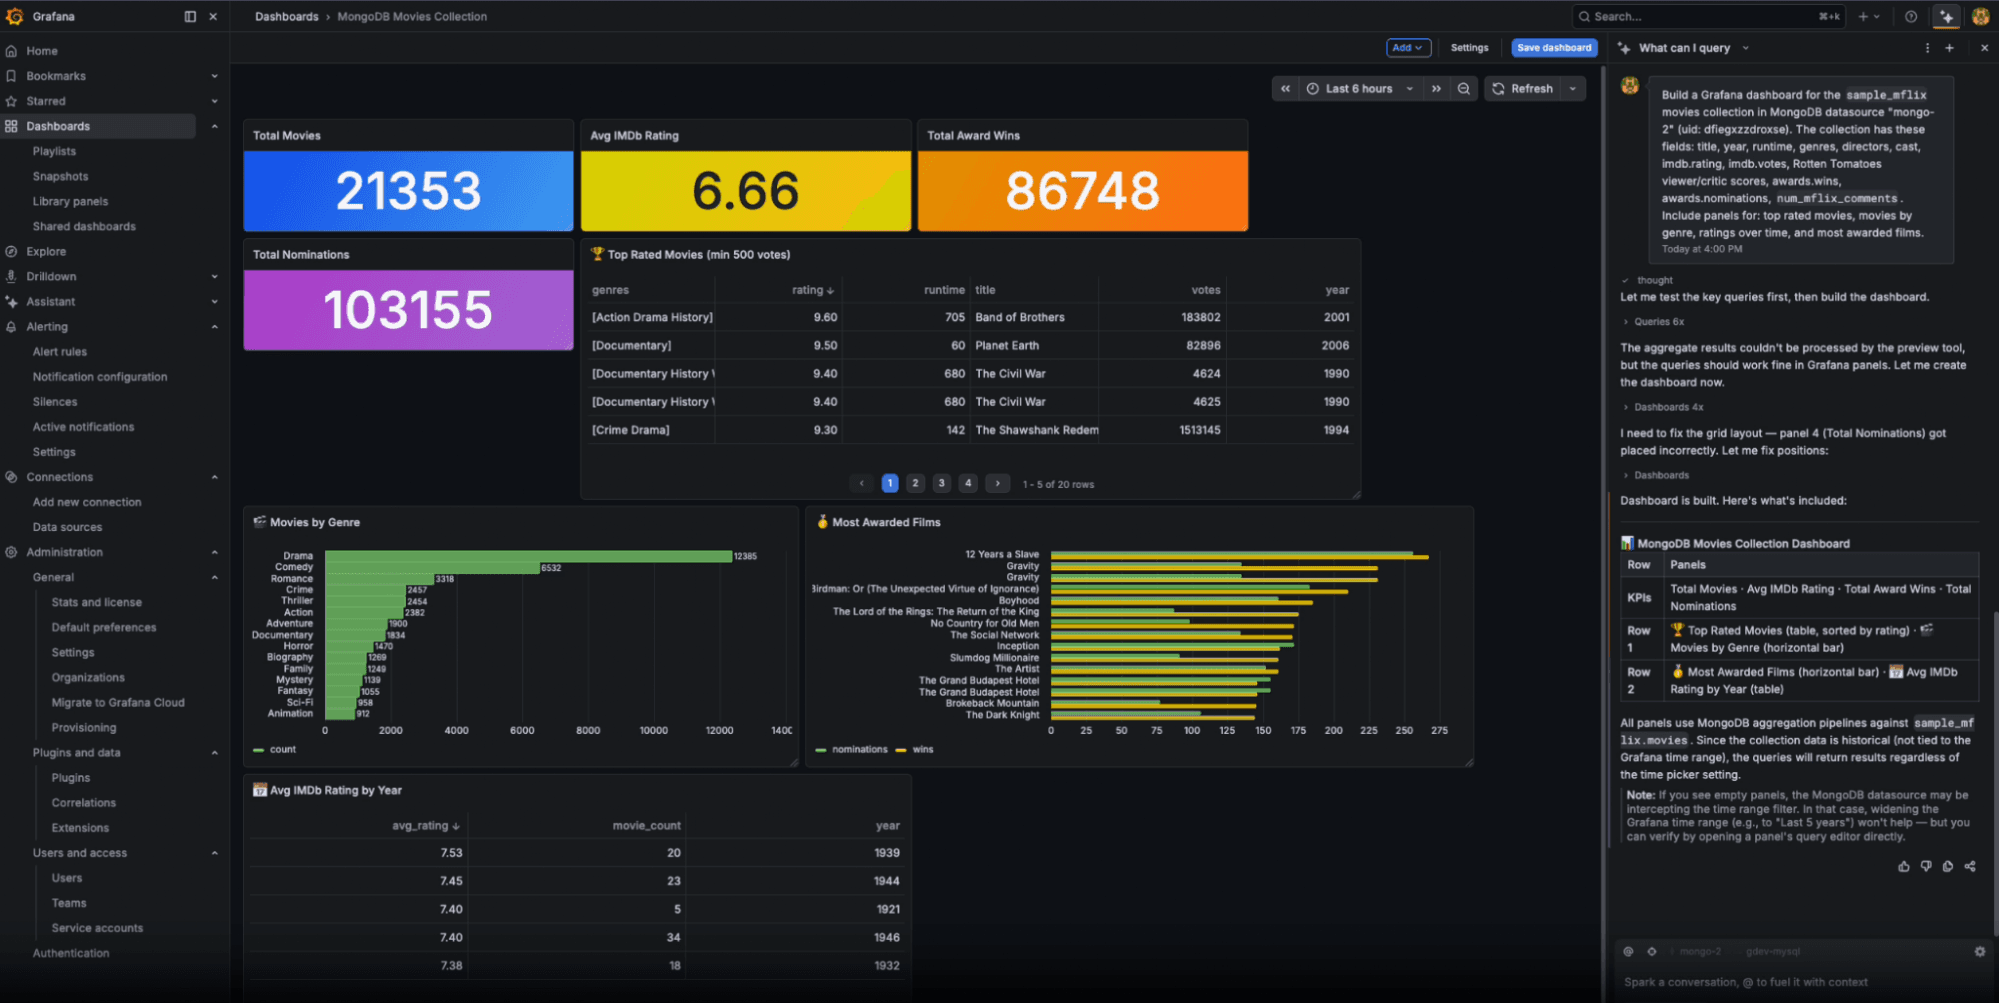The image size is (1999, 1004).
Task: Click the Drilldown icon in the sidebar
Action: [11, 276]
